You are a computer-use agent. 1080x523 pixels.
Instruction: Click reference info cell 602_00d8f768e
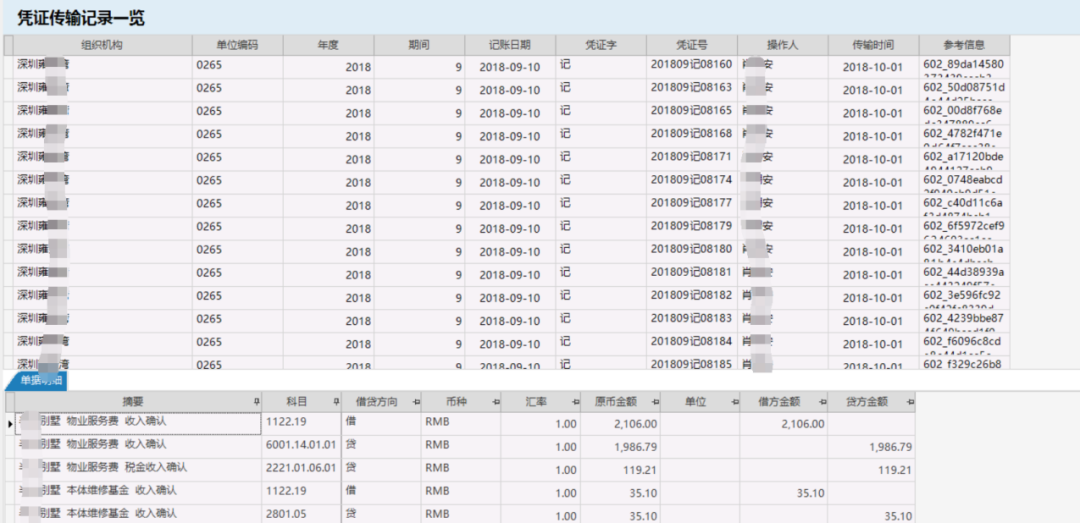point(964,114)
